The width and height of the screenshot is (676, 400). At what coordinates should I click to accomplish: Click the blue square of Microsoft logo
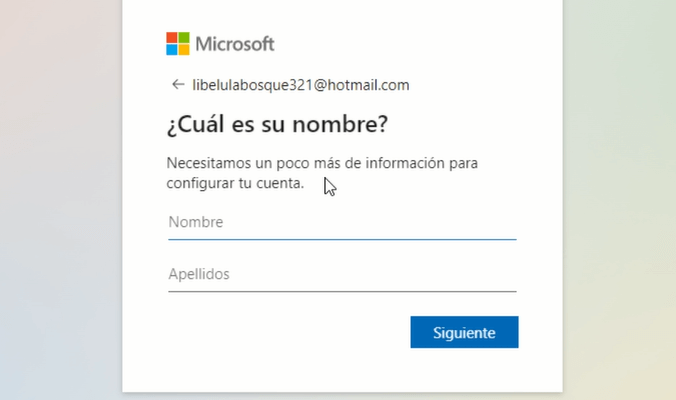point(172,50)
